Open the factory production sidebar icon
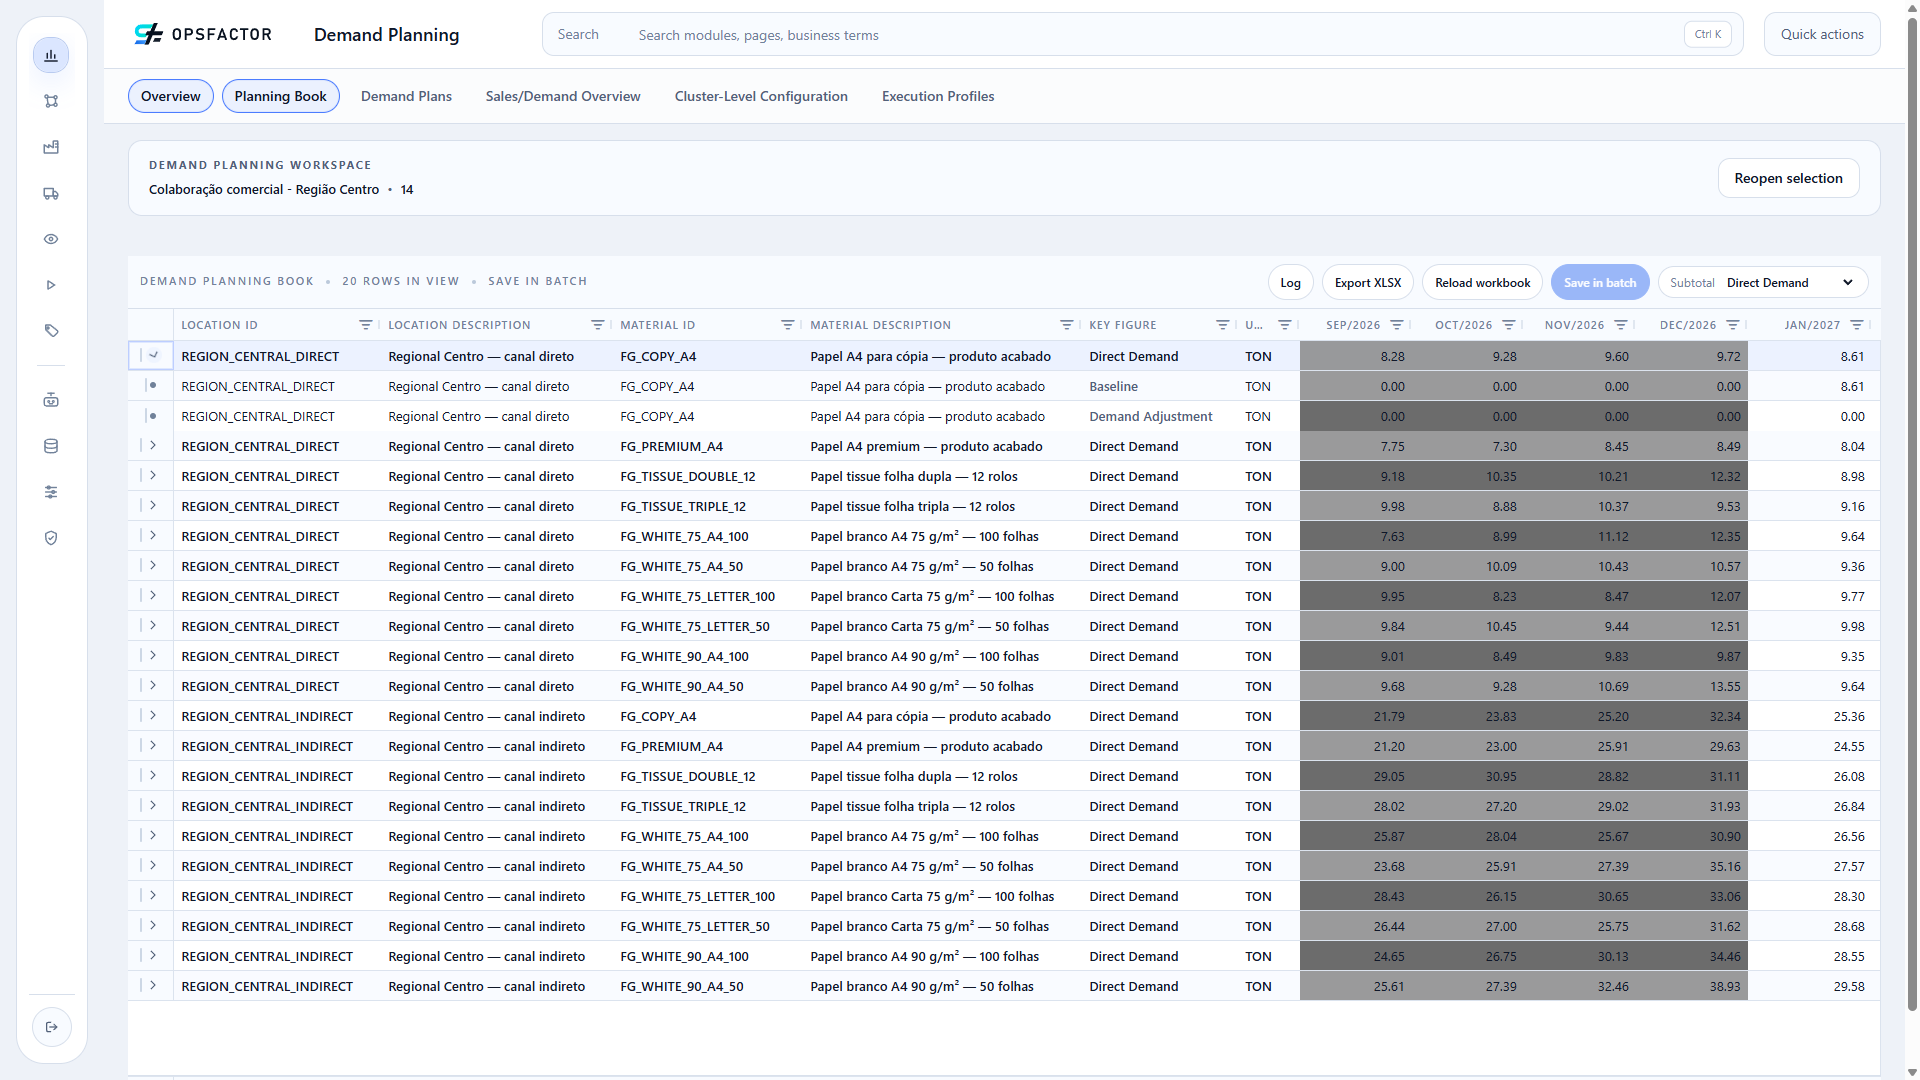Viewport: 1920px width, 1080px height. [51, 147]
